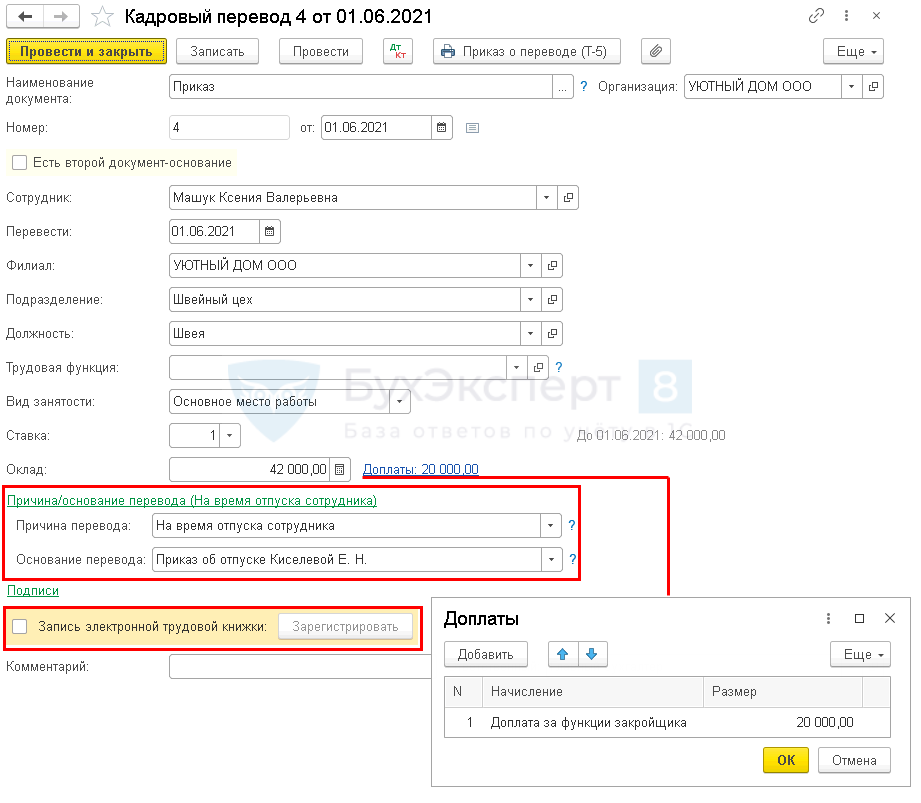Tick 'Запись электронной трудовой книжки' checkbox

[x=20, y=626]
